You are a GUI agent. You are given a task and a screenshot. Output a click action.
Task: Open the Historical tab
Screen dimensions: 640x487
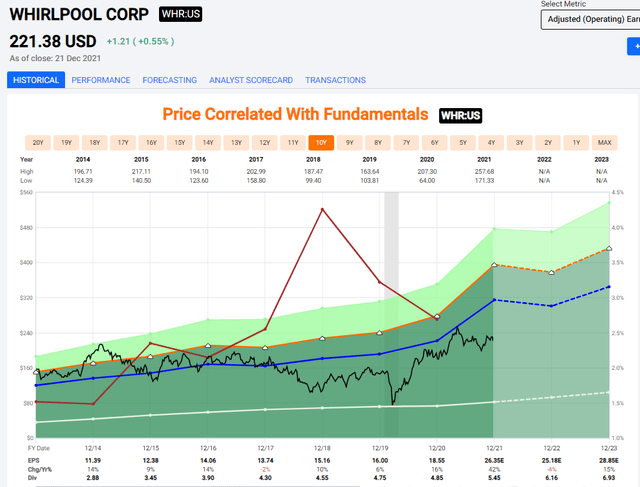[36, 80]
